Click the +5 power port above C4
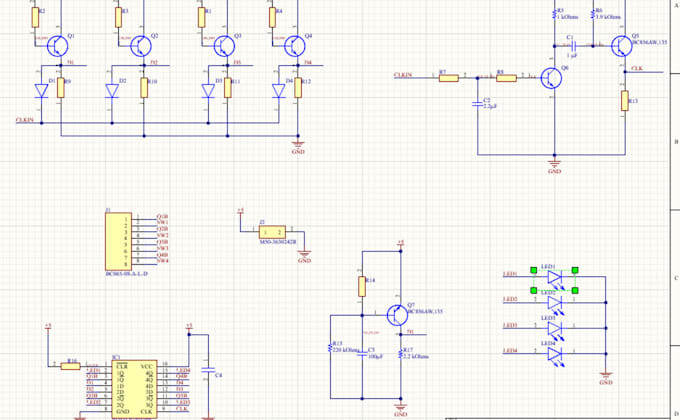This screenshot has height=420, width=680. point(189,326)
